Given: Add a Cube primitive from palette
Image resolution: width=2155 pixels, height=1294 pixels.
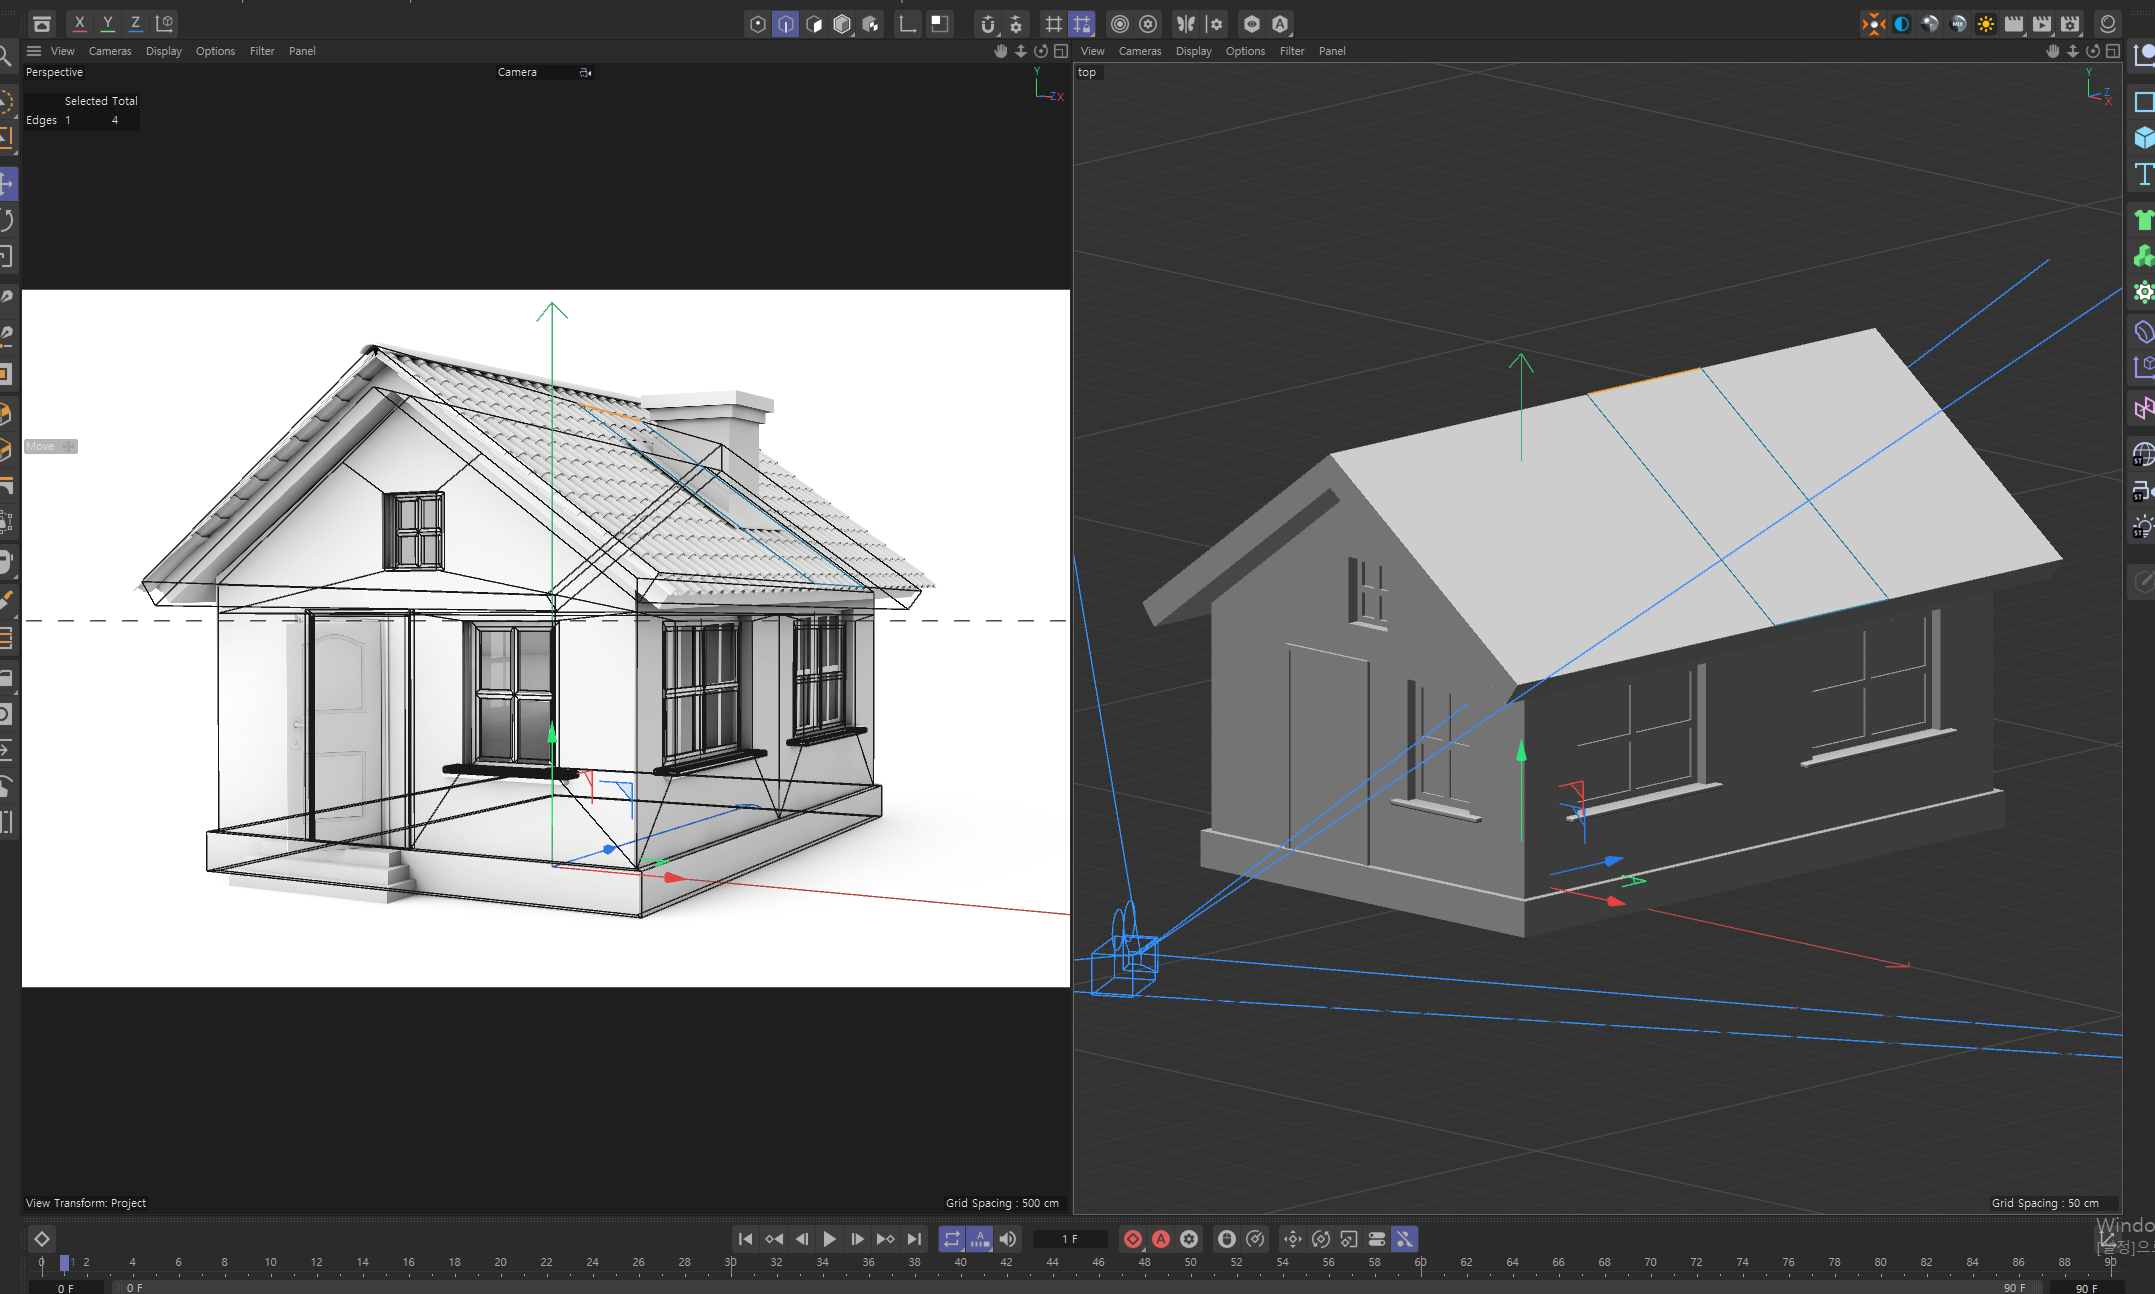Looking at the screenshot, I should [2143, 138].
